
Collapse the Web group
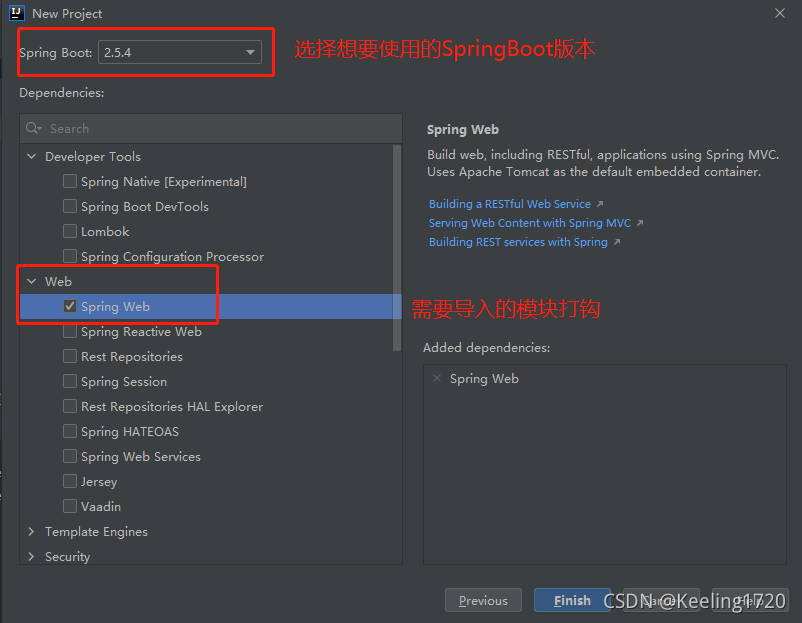click(x=32, y=281)
